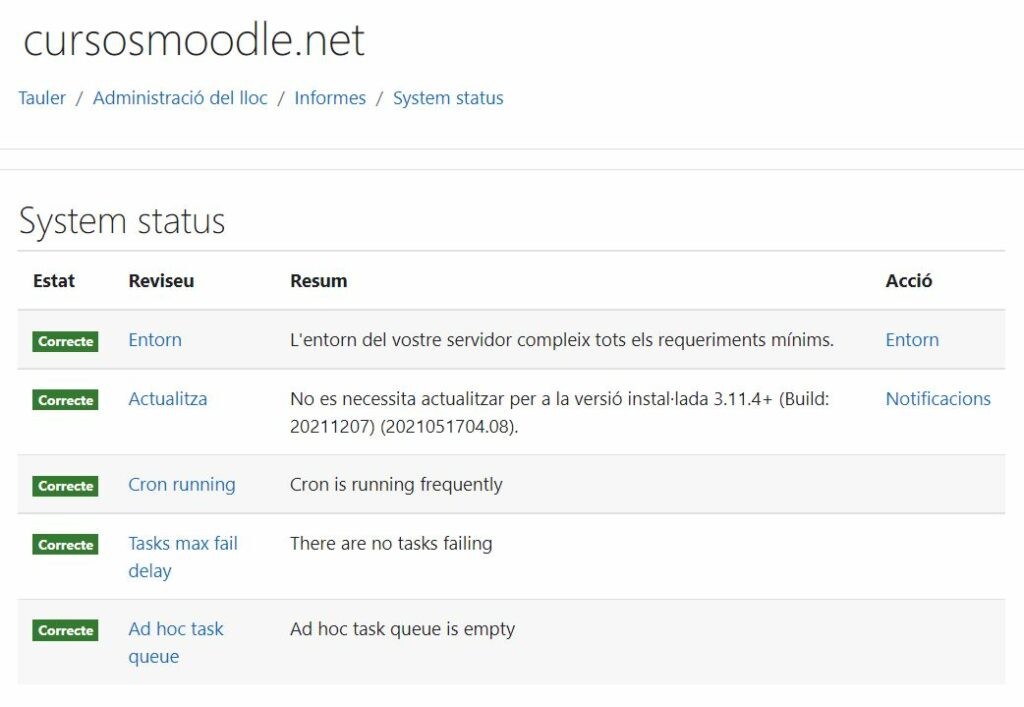Screen dimensions: 1024x707
Task: Open the Entorn action link
Action: [x=911, y=340]
